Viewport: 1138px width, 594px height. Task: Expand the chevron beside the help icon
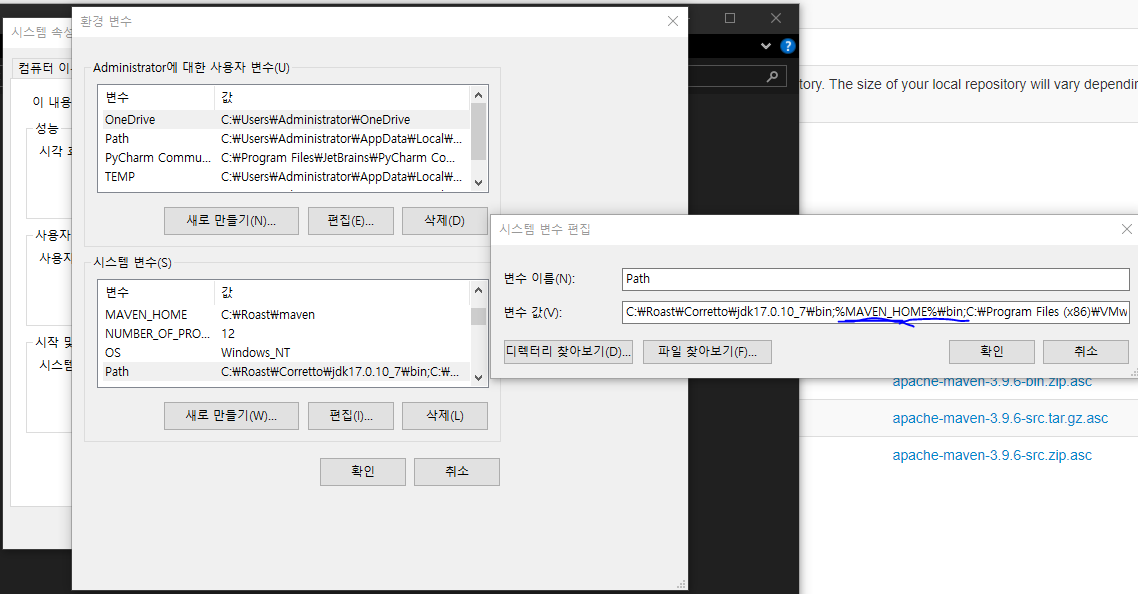pyautogui.click(x=766, y=46)
